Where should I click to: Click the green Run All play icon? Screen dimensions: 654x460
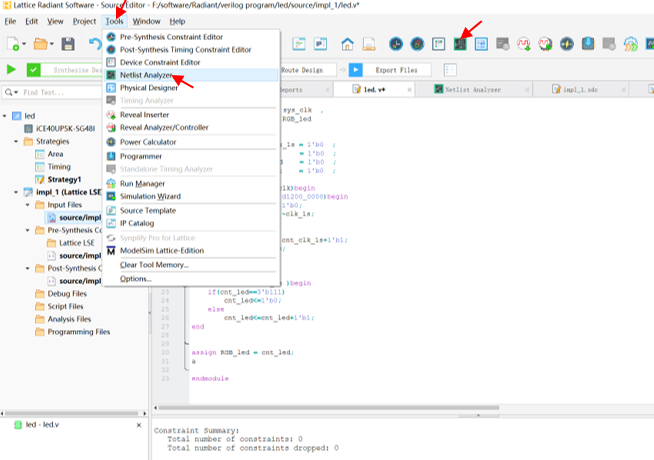pyautogui.click(x=11, y=70)
